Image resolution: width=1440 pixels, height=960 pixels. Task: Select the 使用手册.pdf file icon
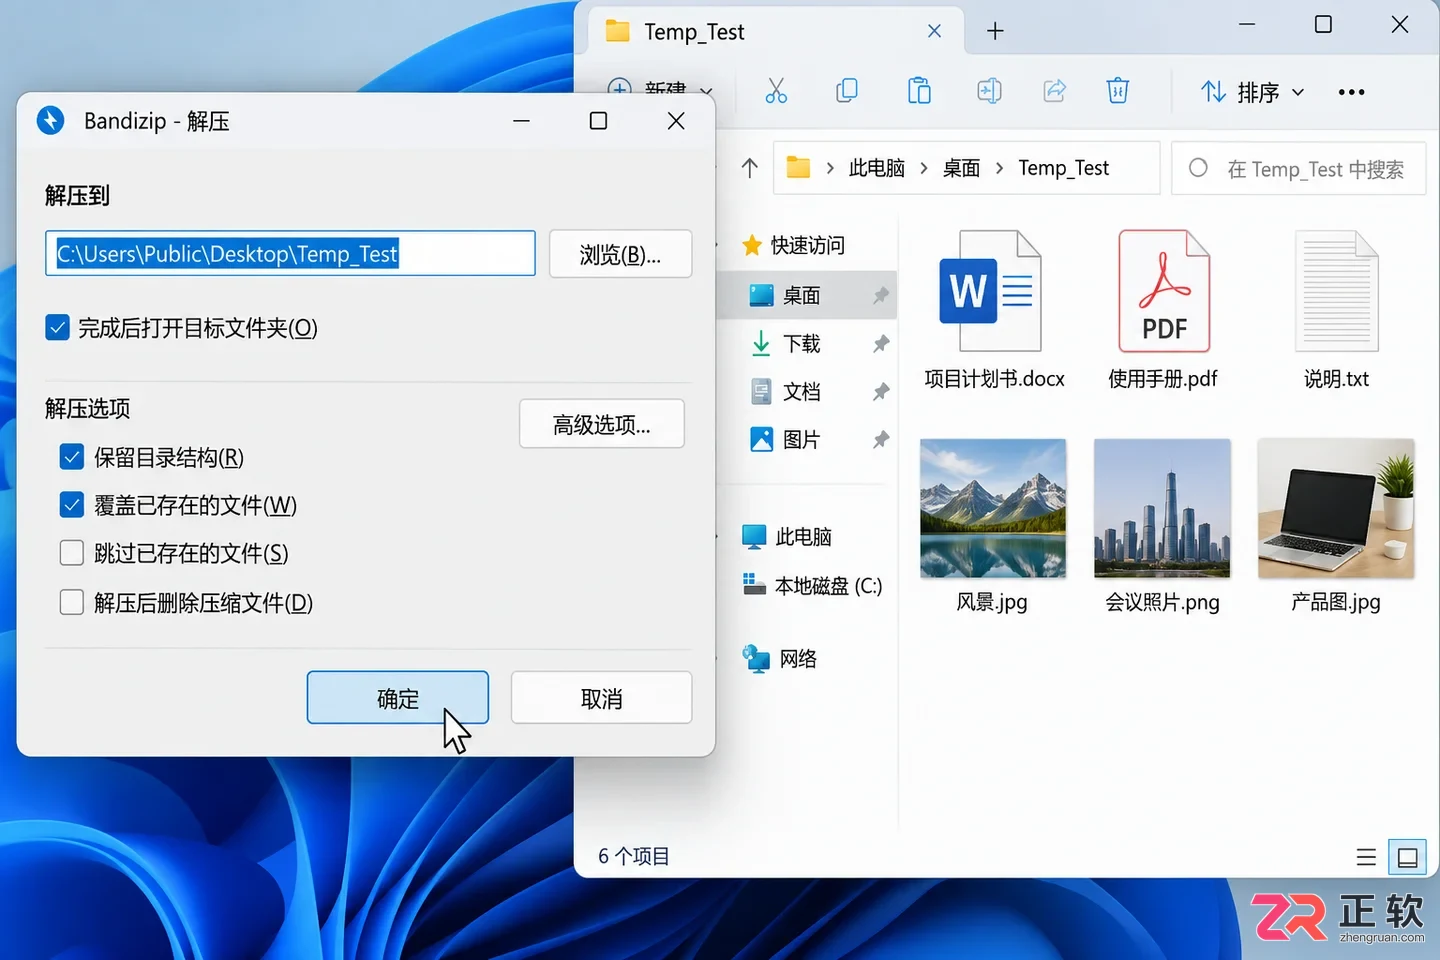click(1164, 291)
